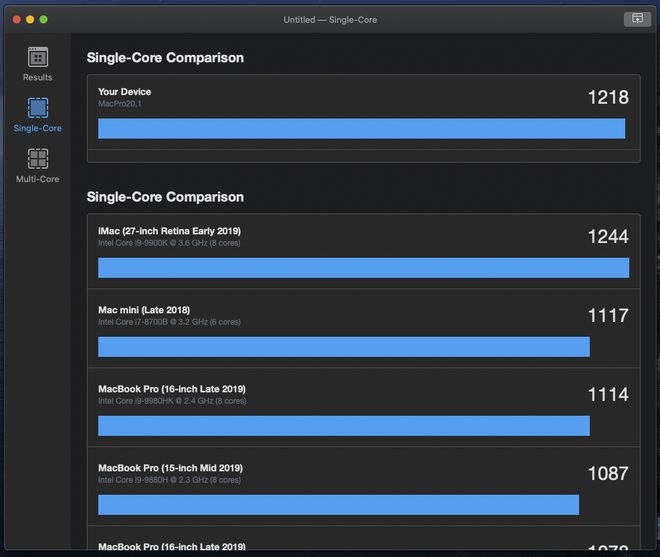
Task: Click the Multi-Core label in sidebar
Action: pyautogui.click(x=38, y=180)
